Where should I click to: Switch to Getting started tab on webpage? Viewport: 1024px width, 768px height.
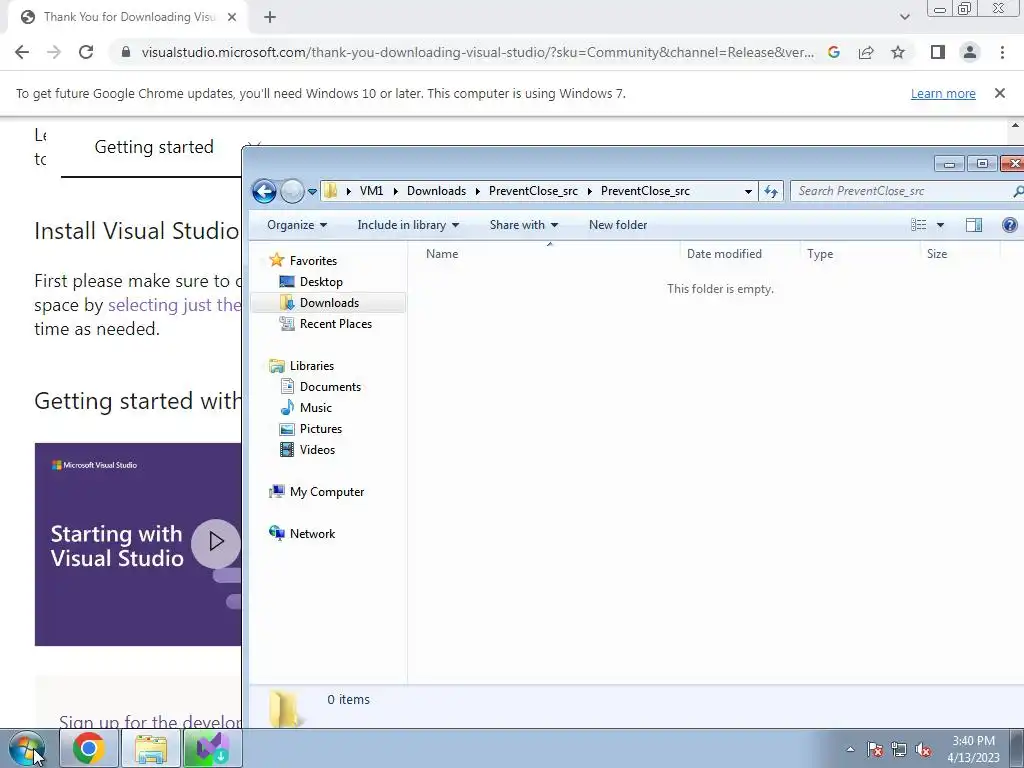tap(154, 147)
